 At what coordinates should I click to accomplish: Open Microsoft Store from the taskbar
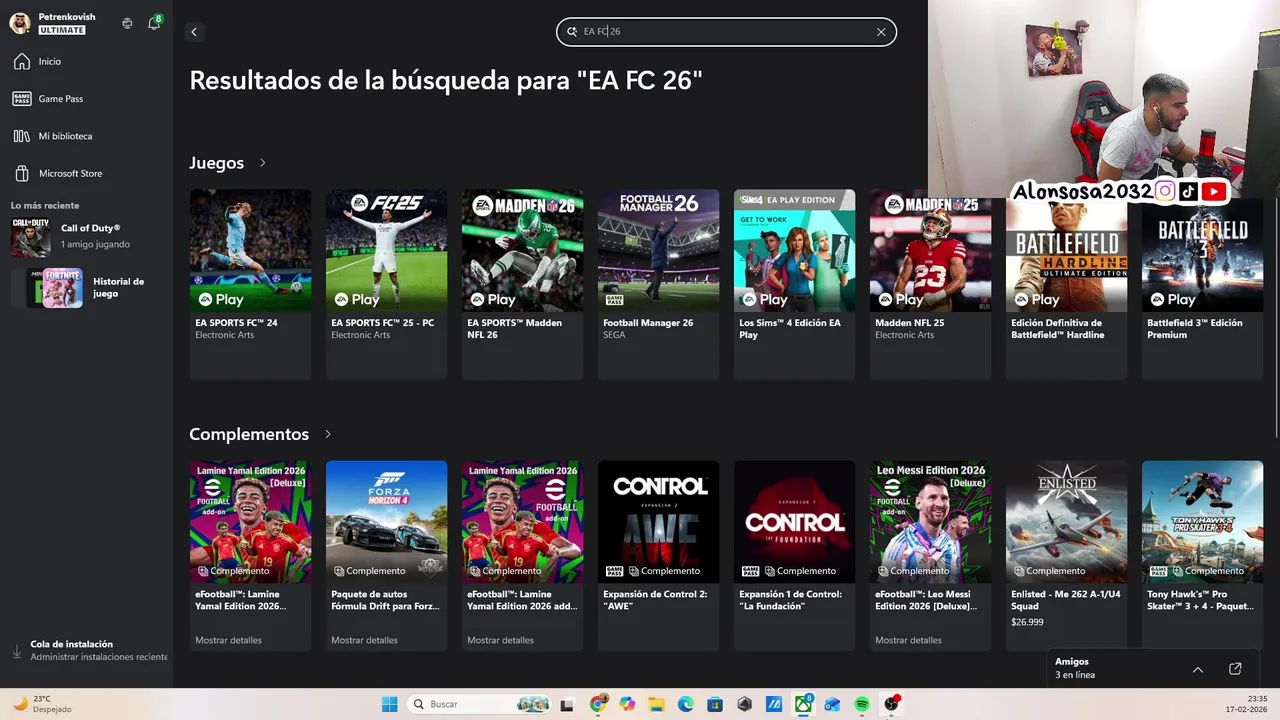(715, 704)
